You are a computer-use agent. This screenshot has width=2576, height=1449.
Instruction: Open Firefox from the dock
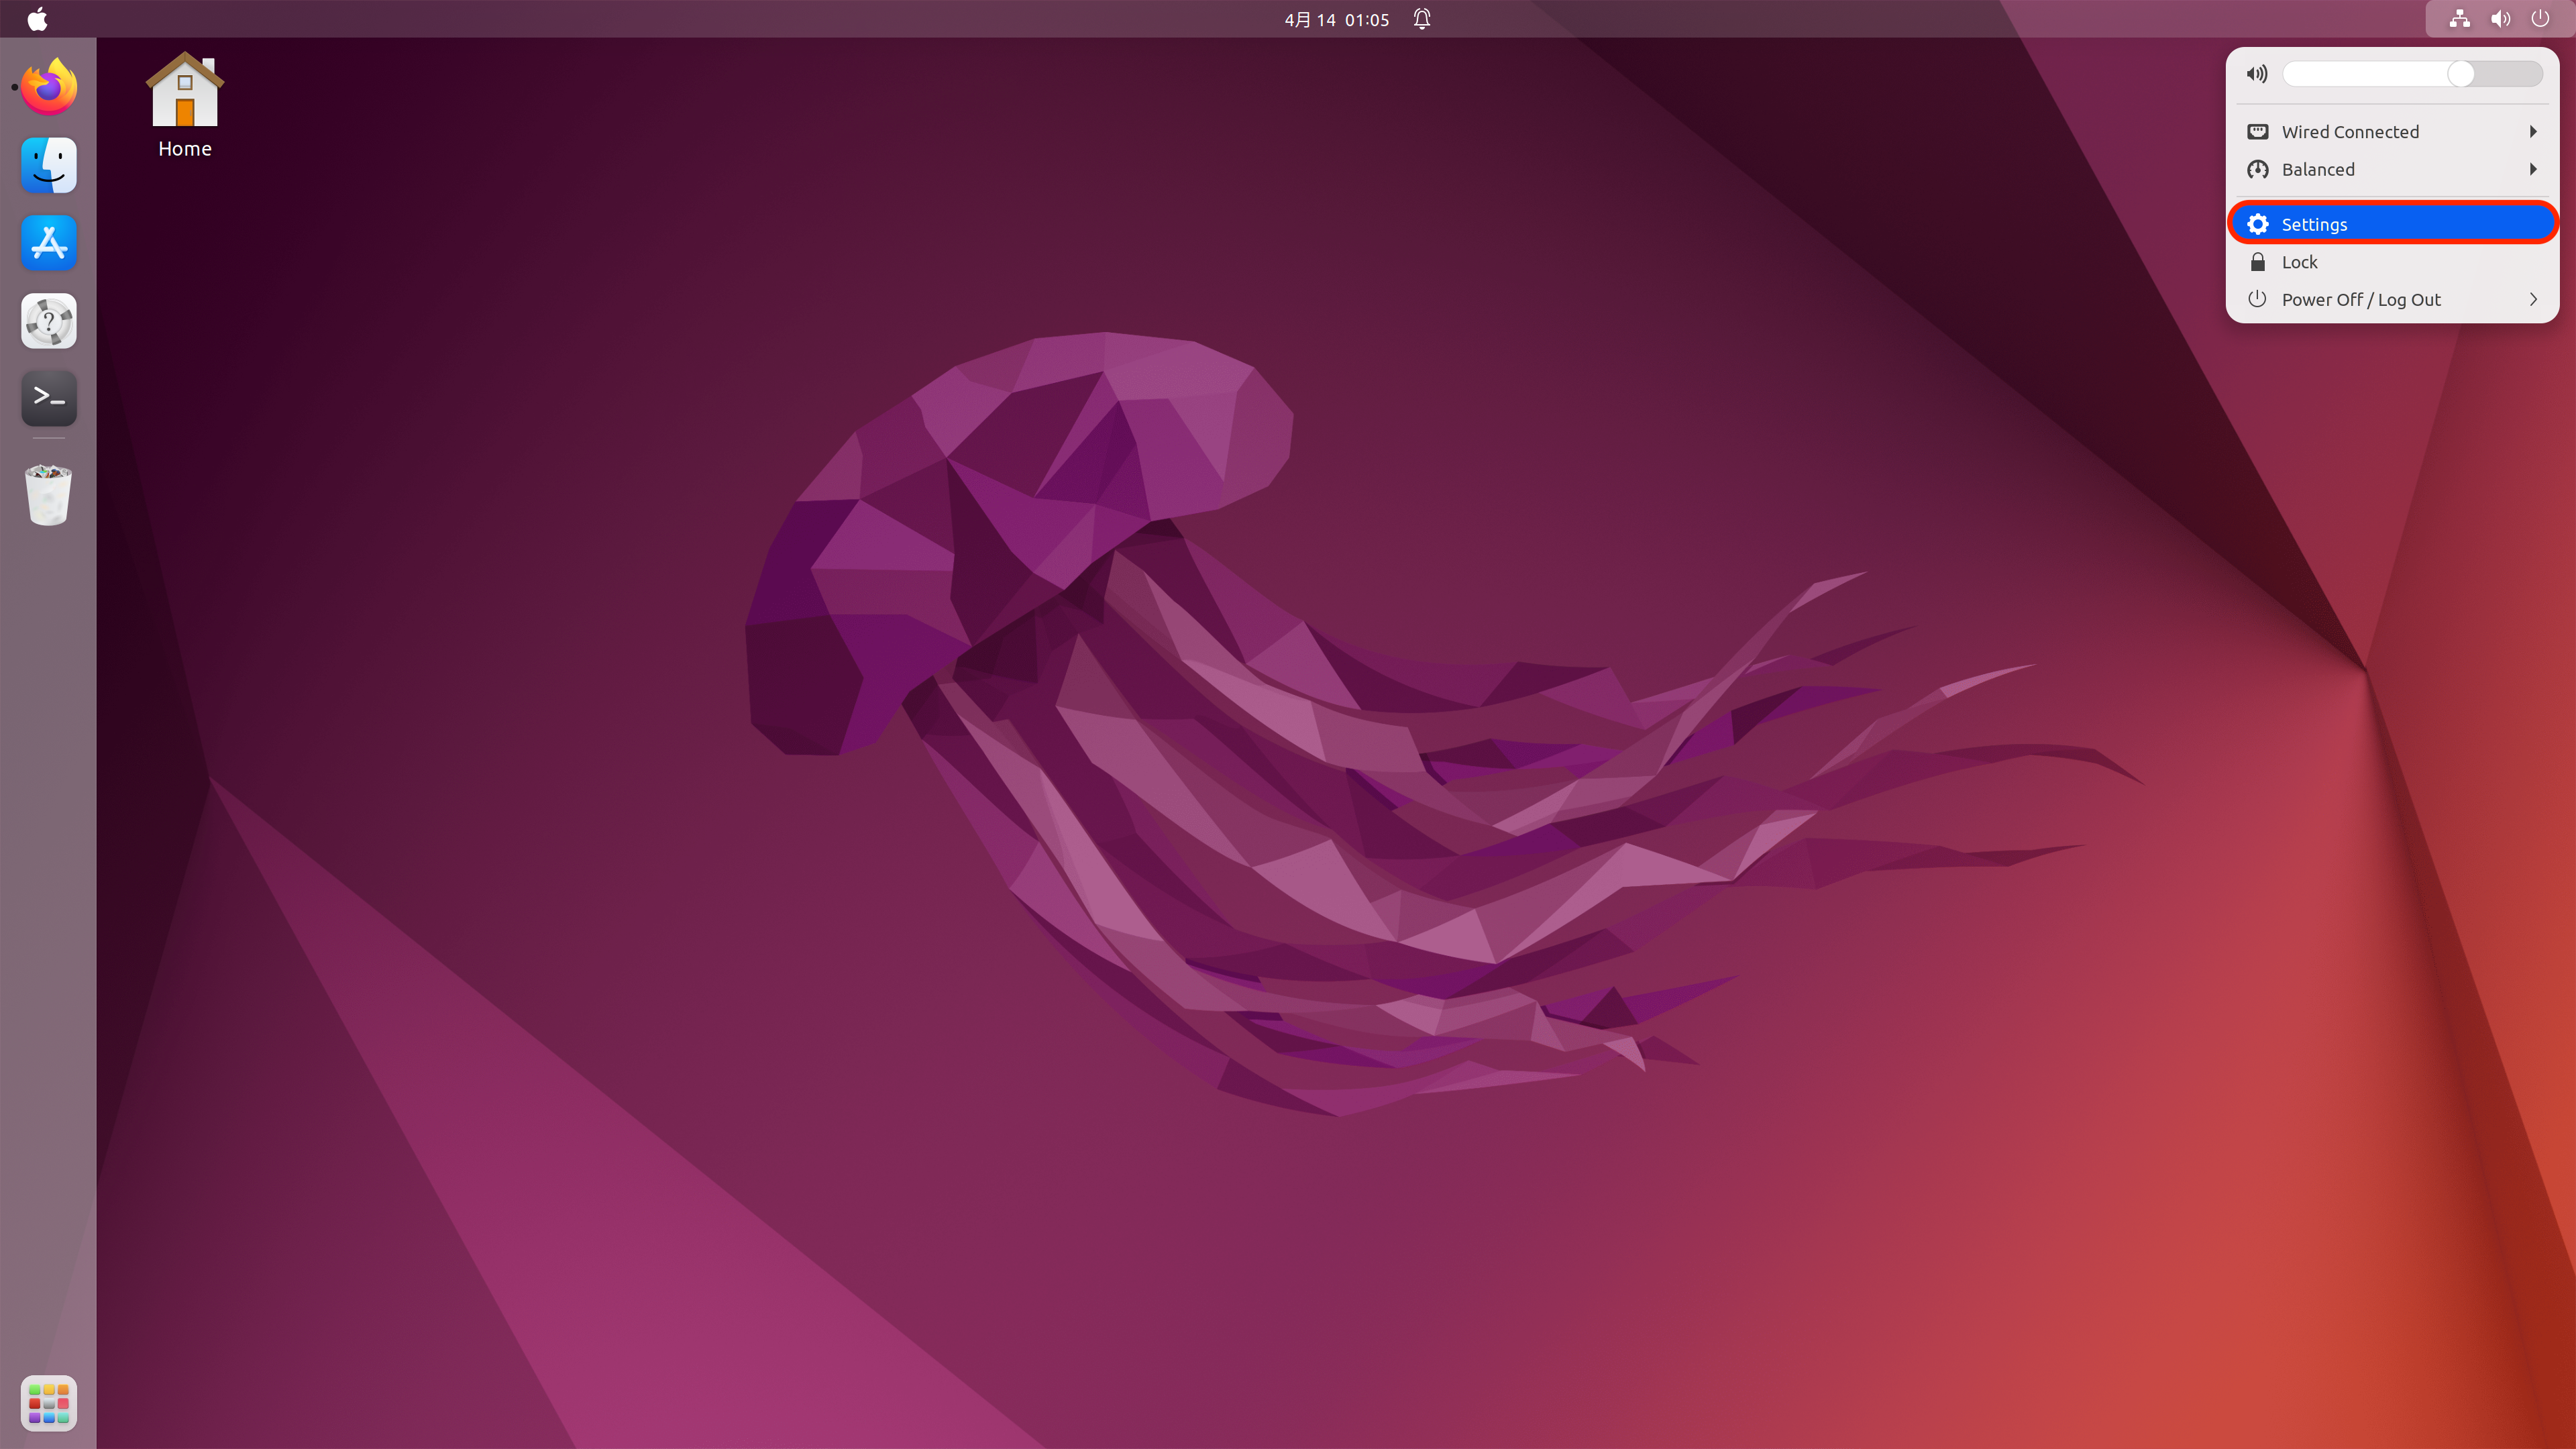click(x=49, y=87)
